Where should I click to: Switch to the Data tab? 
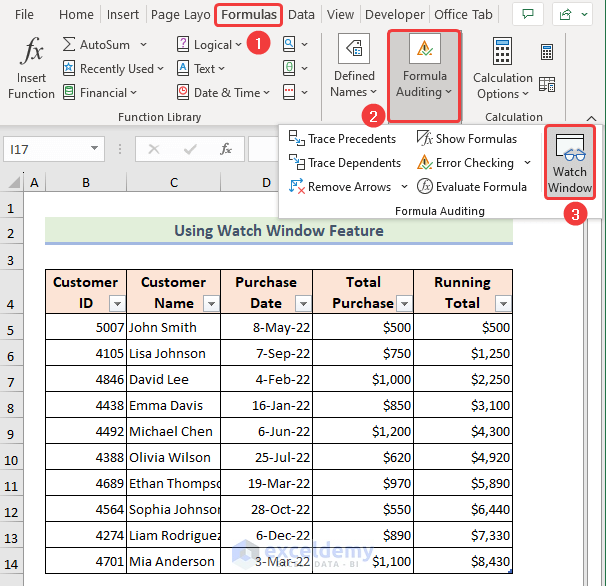coord(301,15)
